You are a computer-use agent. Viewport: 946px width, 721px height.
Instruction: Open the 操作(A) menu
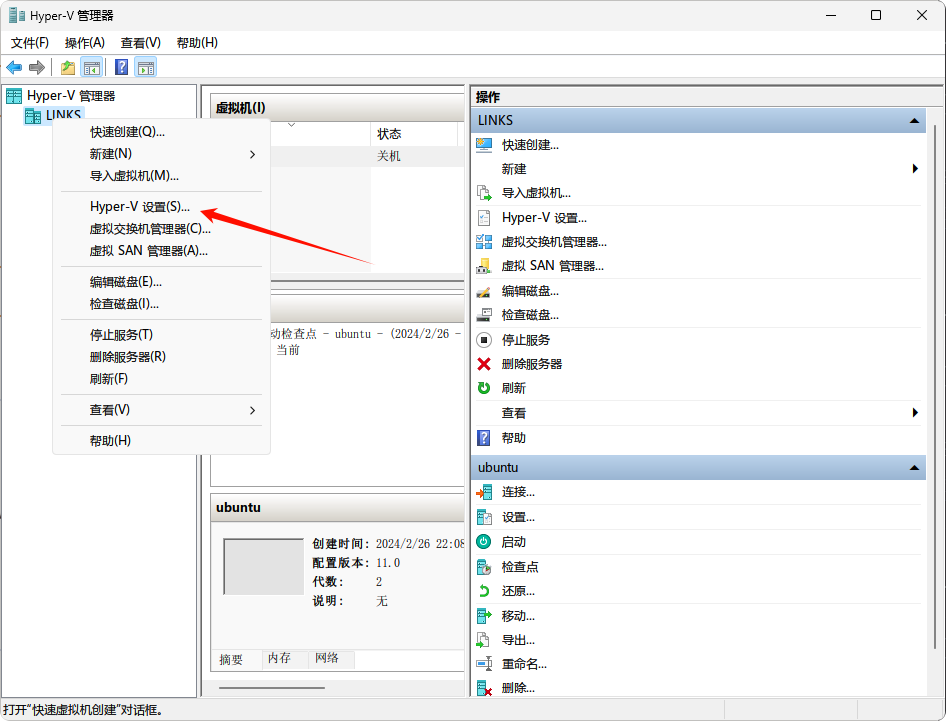pos(84,43)
